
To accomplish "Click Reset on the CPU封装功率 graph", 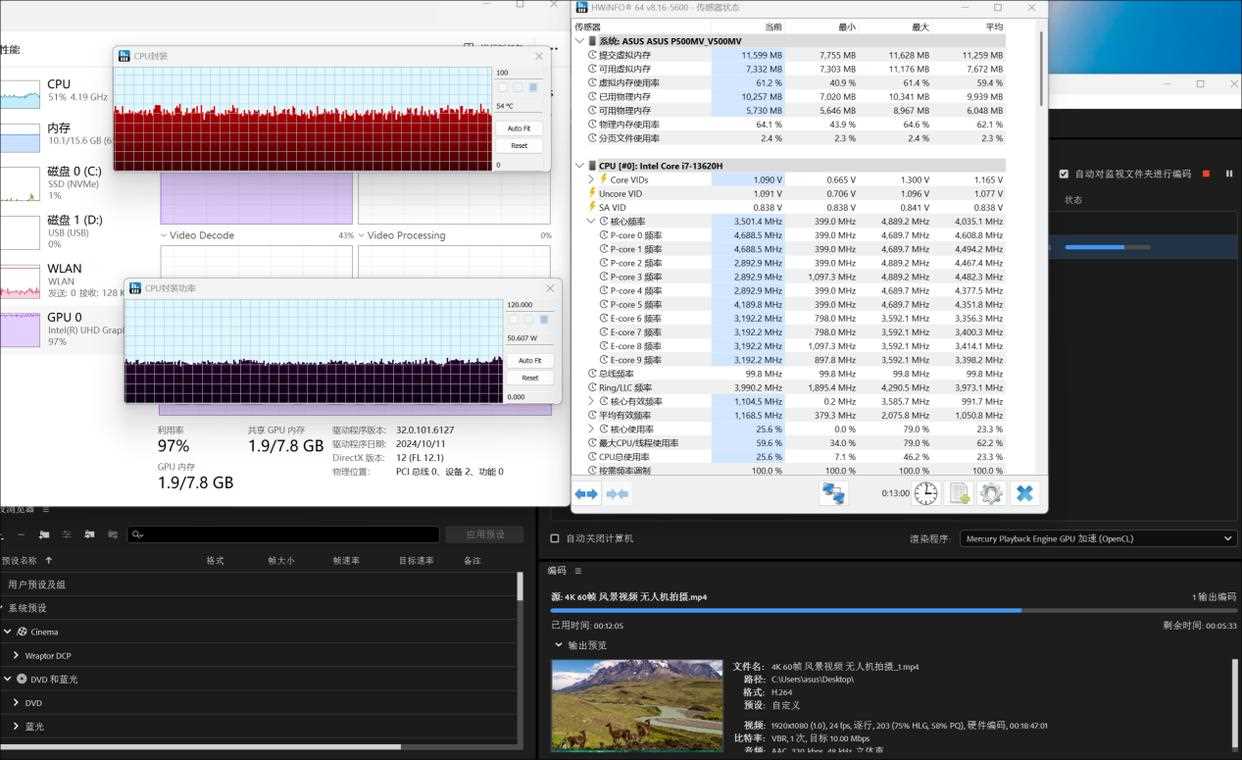I will (x=530, y=378).
